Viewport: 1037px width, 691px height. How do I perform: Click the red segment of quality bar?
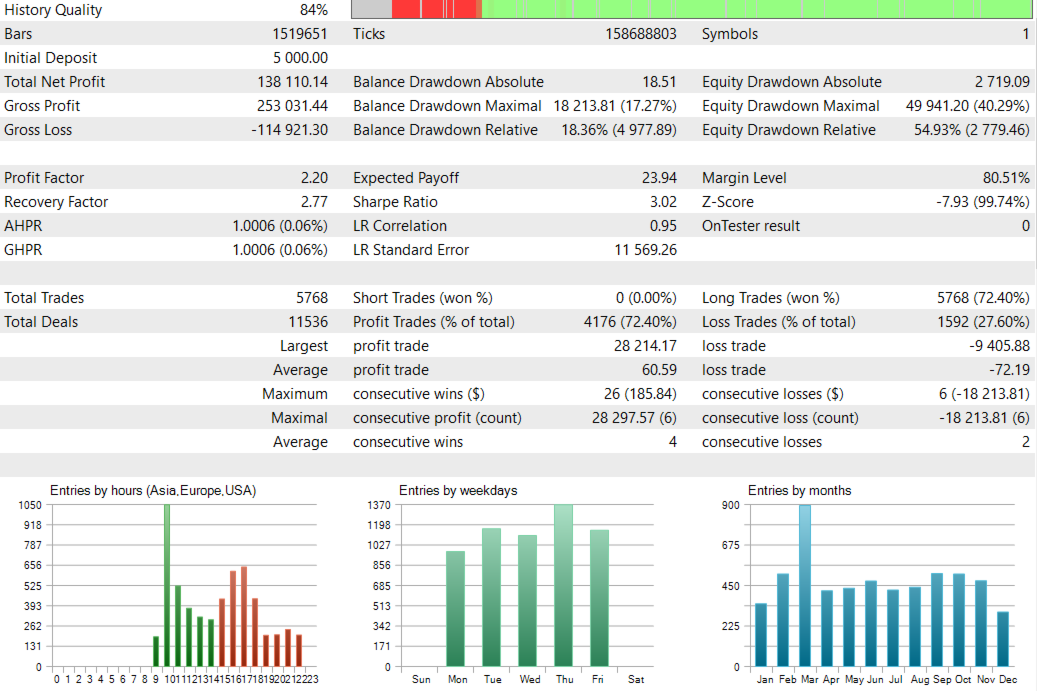pyautogui.click(x=436, y=9)
